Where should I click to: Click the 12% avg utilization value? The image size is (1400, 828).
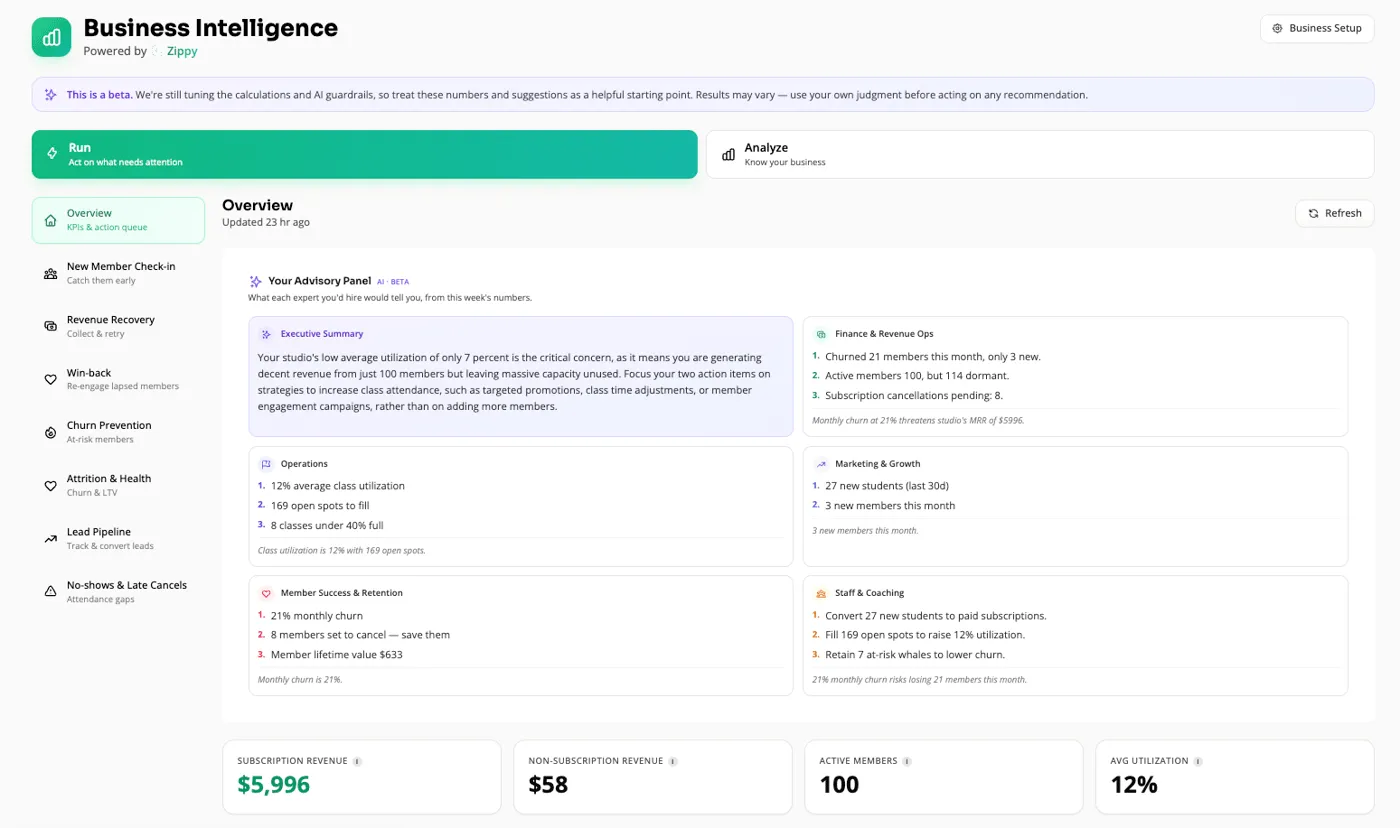coord(1134,785)
